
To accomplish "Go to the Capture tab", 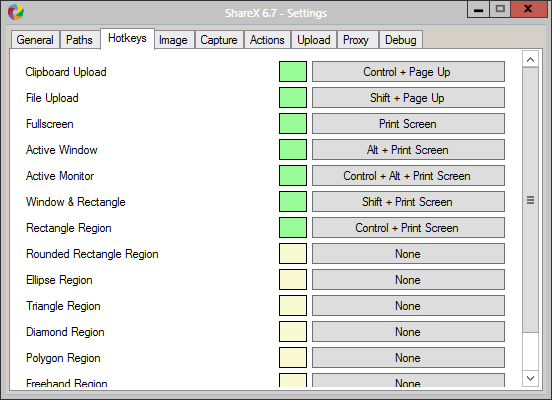I will coord(219,40).
